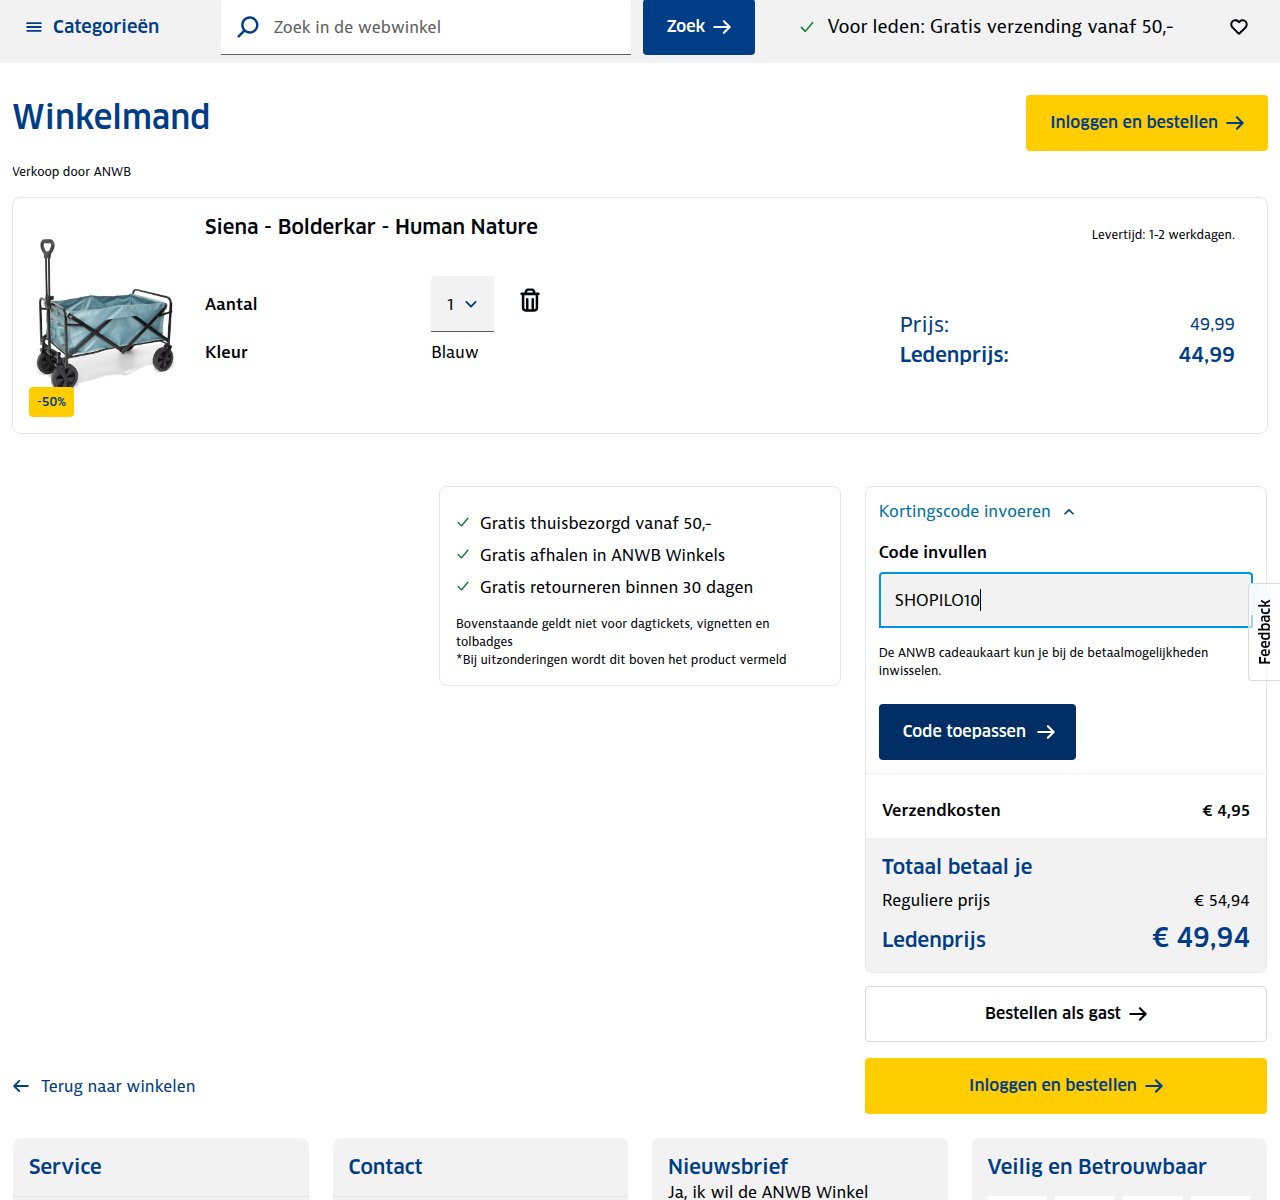Click the total Ledenprijs € 49,94

pos(1201,938)
